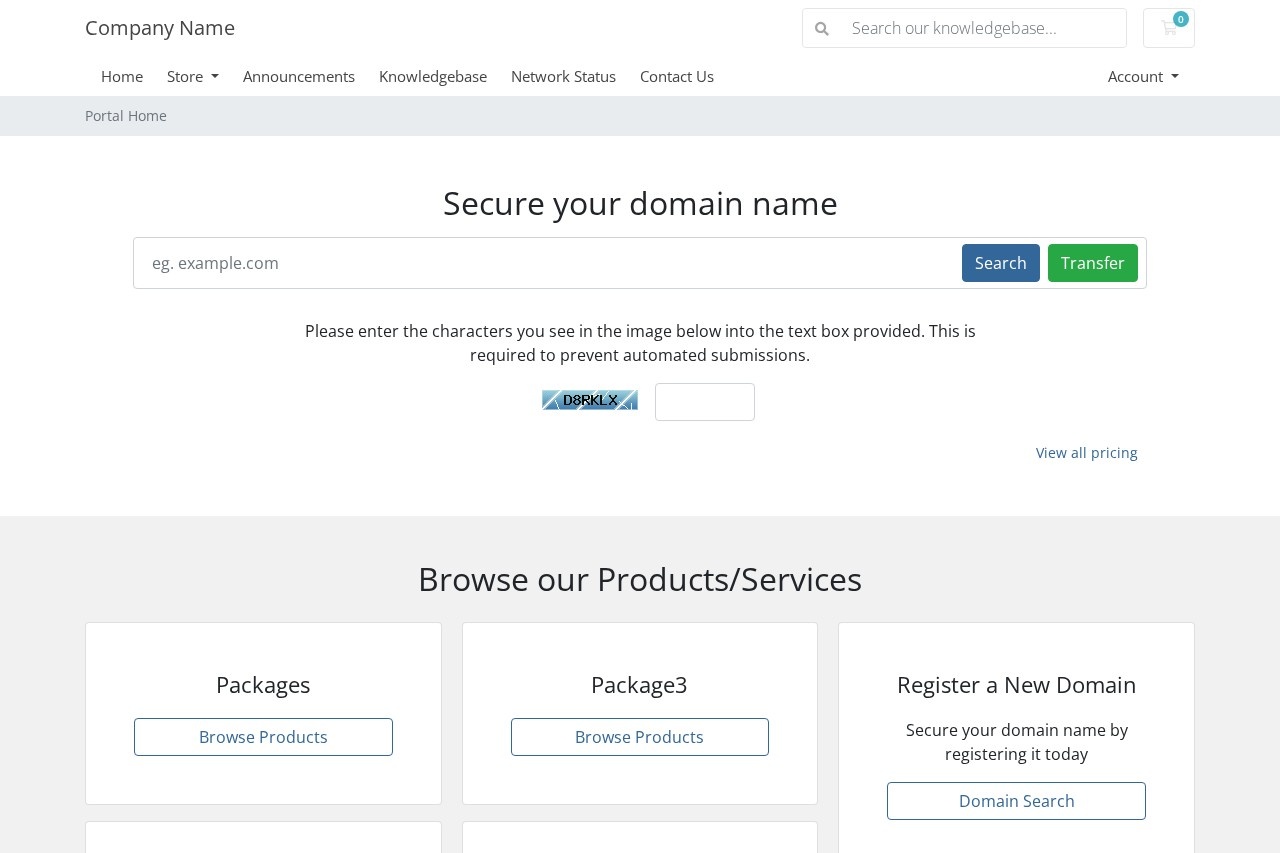Navigate to Knowledgebase in navbar

(x=433, y=77)
